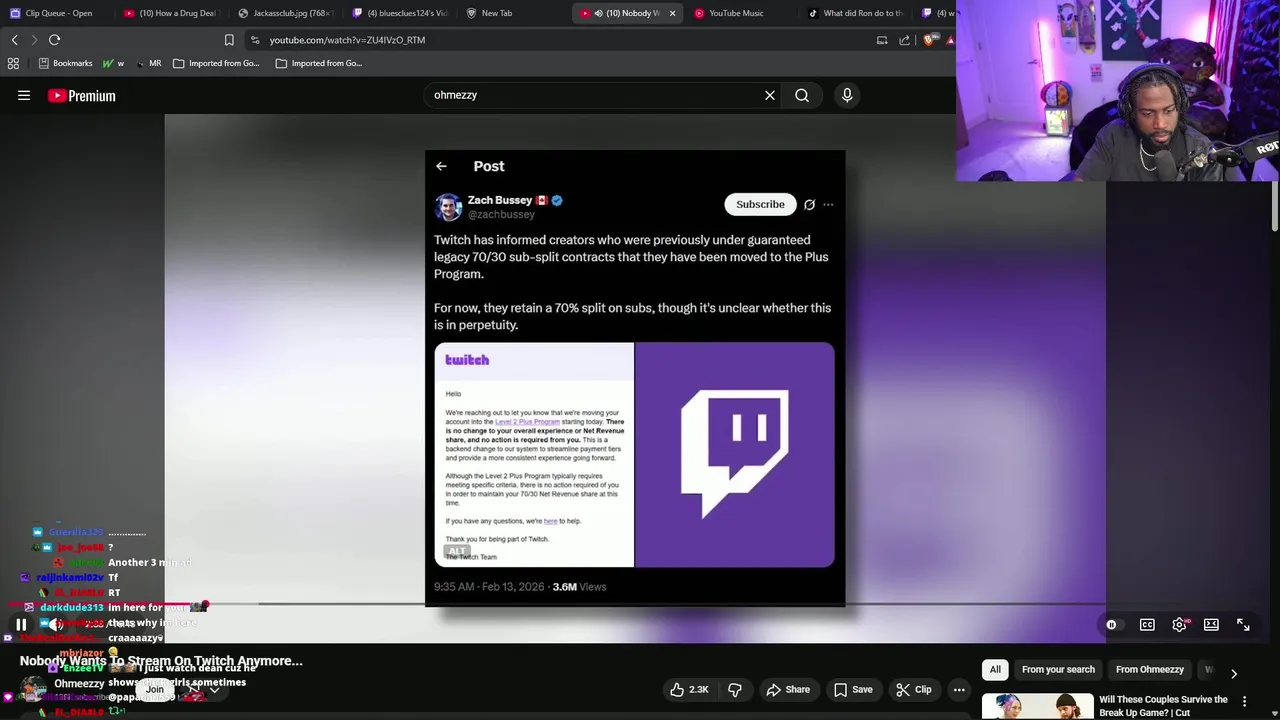This screenshot has width=1280, height=720.
Task: Open more actions three-dot menu
Action: point(959,689)
